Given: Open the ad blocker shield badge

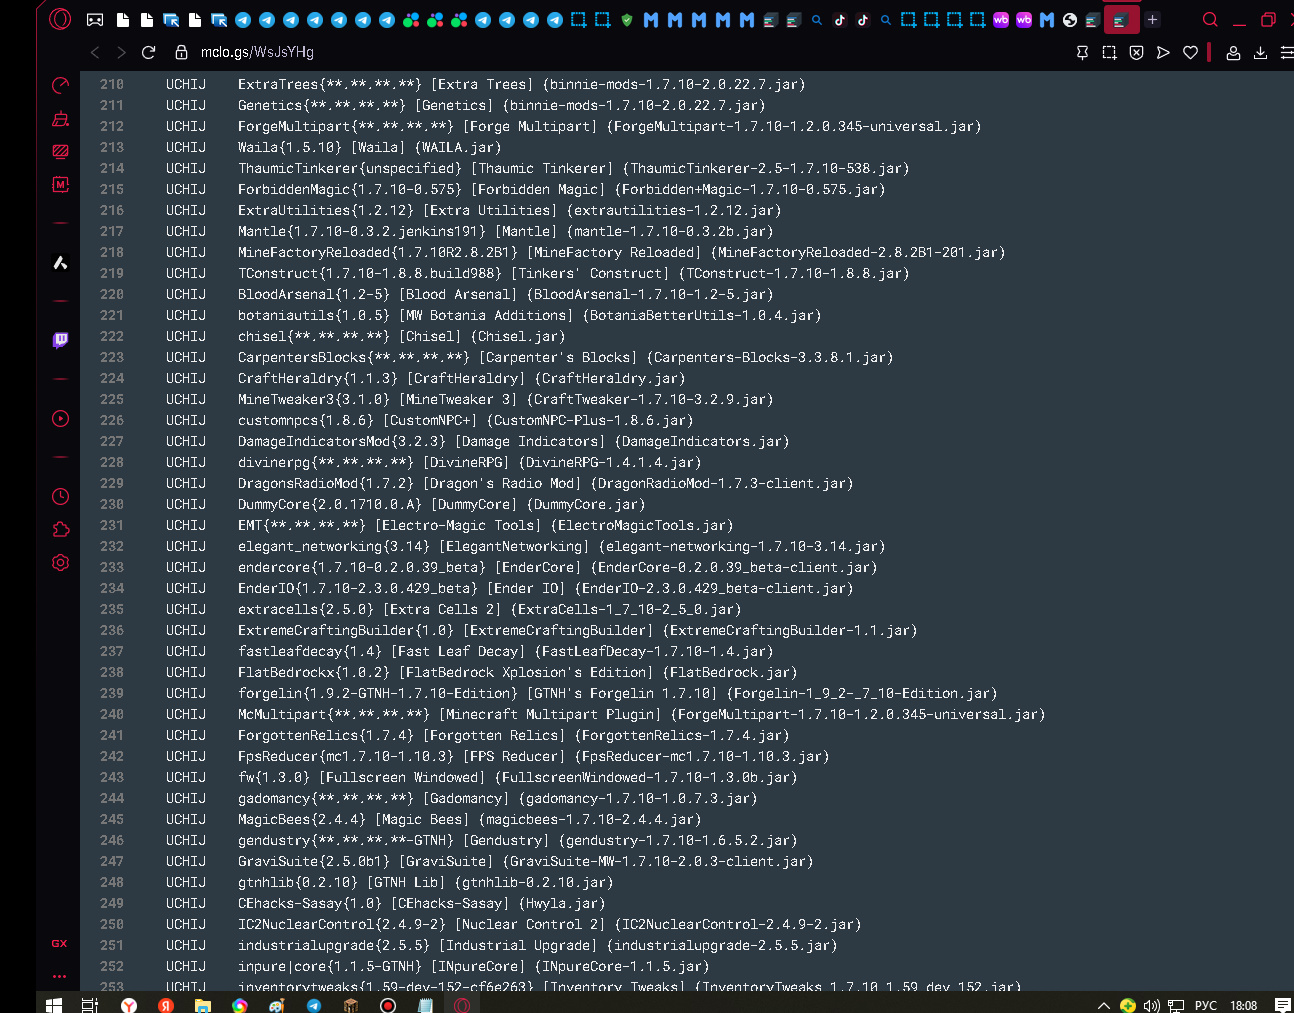Looking at the screenshot, I should (1136, 52).
